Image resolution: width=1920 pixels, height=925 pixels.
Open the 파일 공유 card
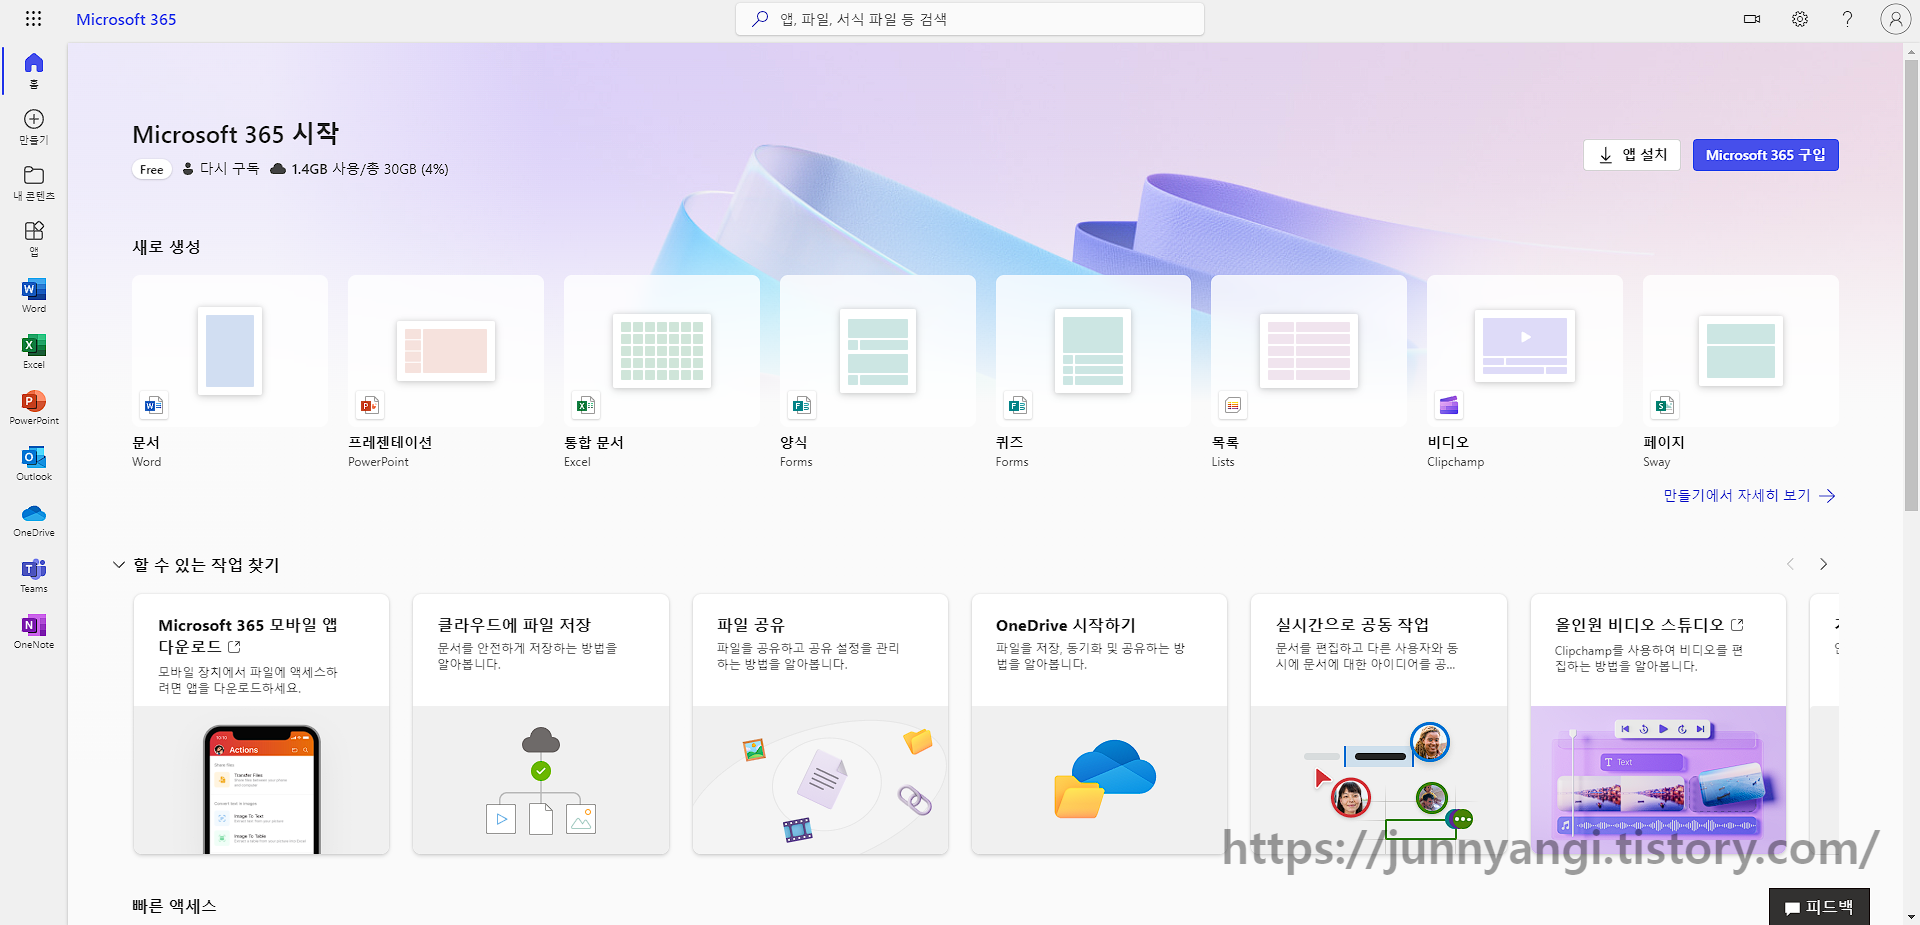click(x=820, y=724)
